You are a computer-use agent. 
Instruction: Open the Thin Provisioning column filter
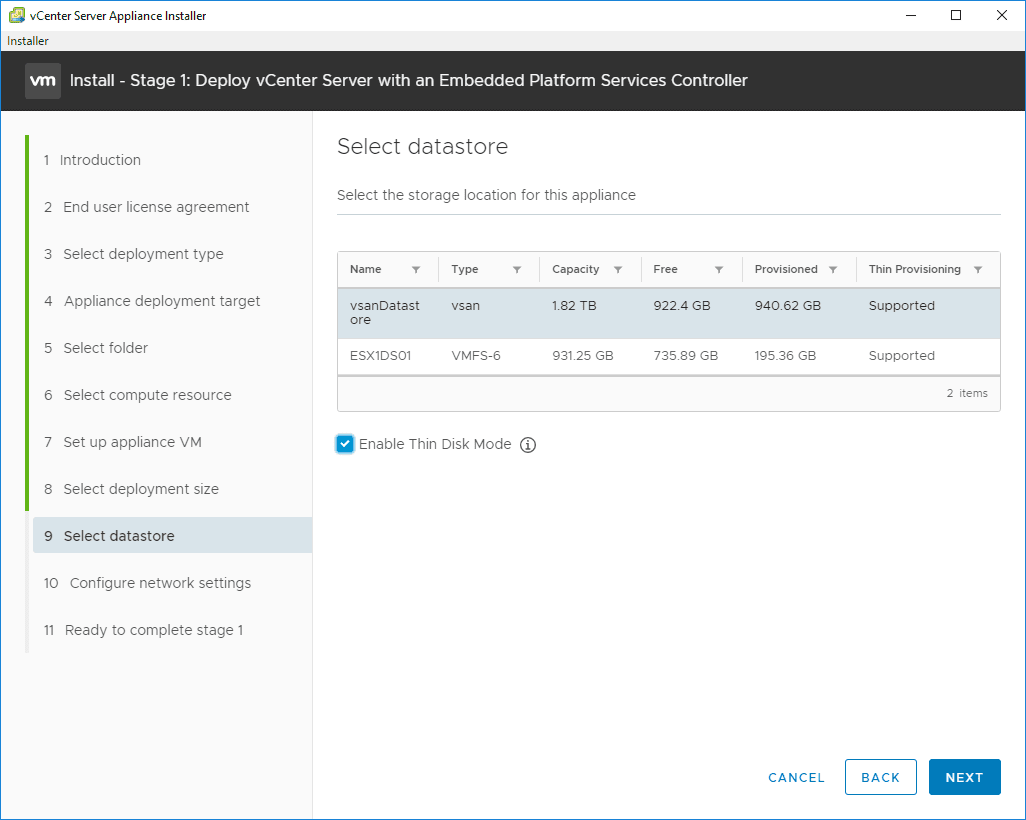pyautogui.click(x=978, y=270)
